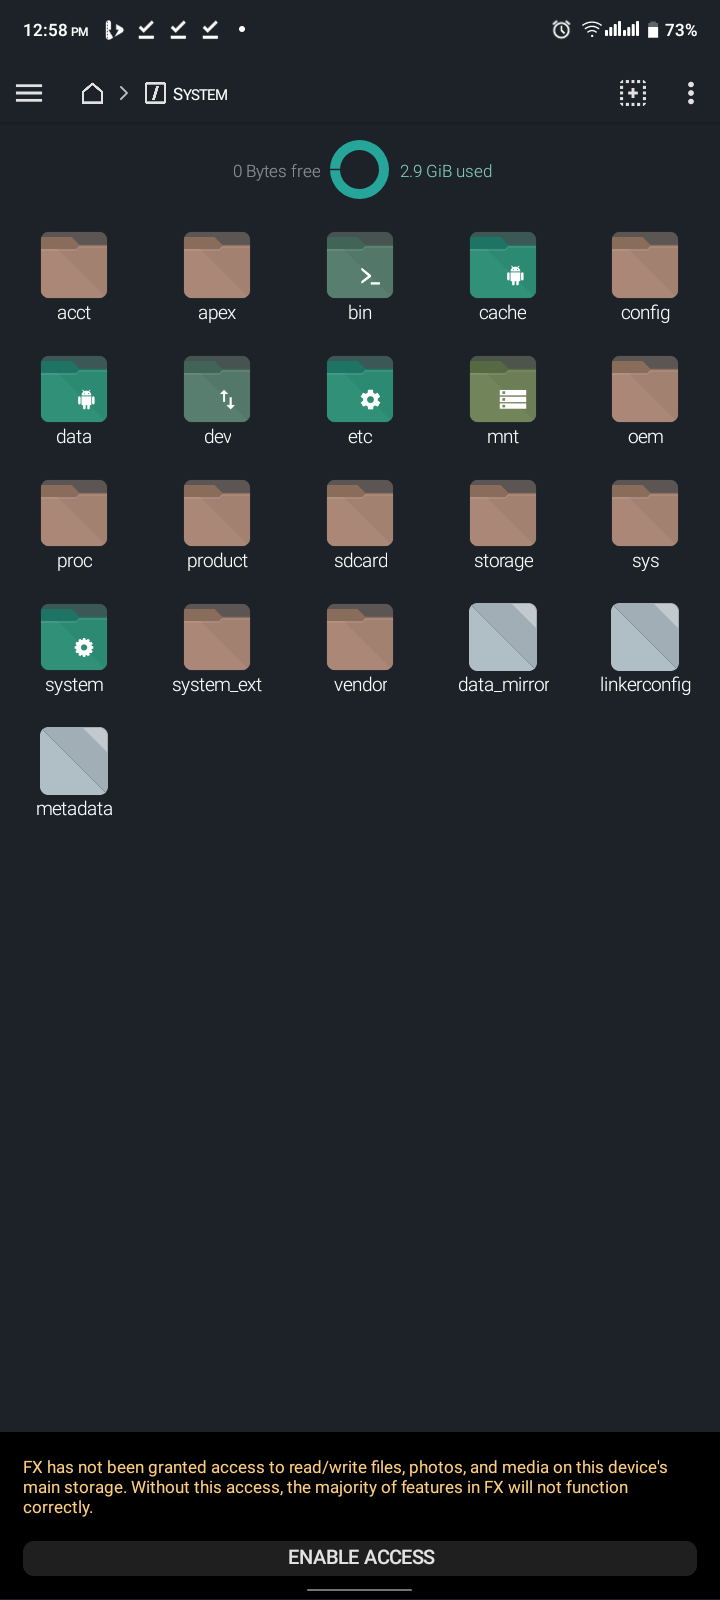Expand the breadcrumb chevron after Home
The height and width of the screenshot is (1600, 720).
(x=124, y=93)
